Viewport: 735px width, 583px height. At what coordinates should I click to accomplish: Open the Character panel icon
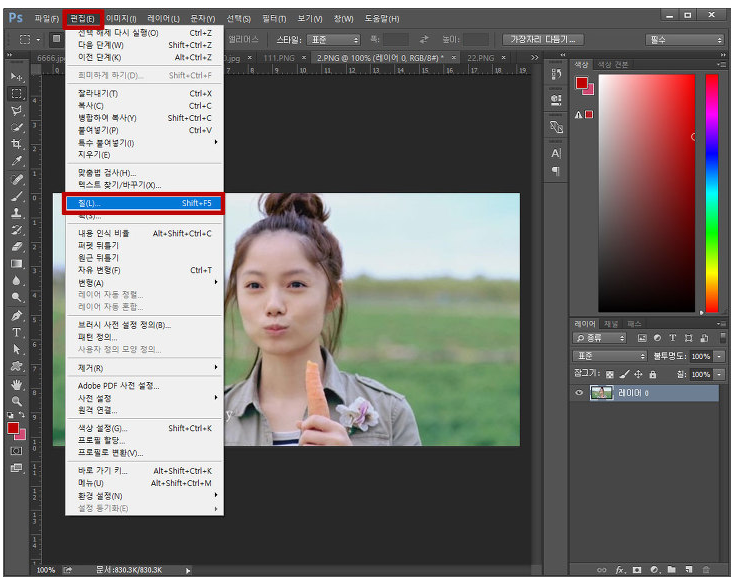556,153
